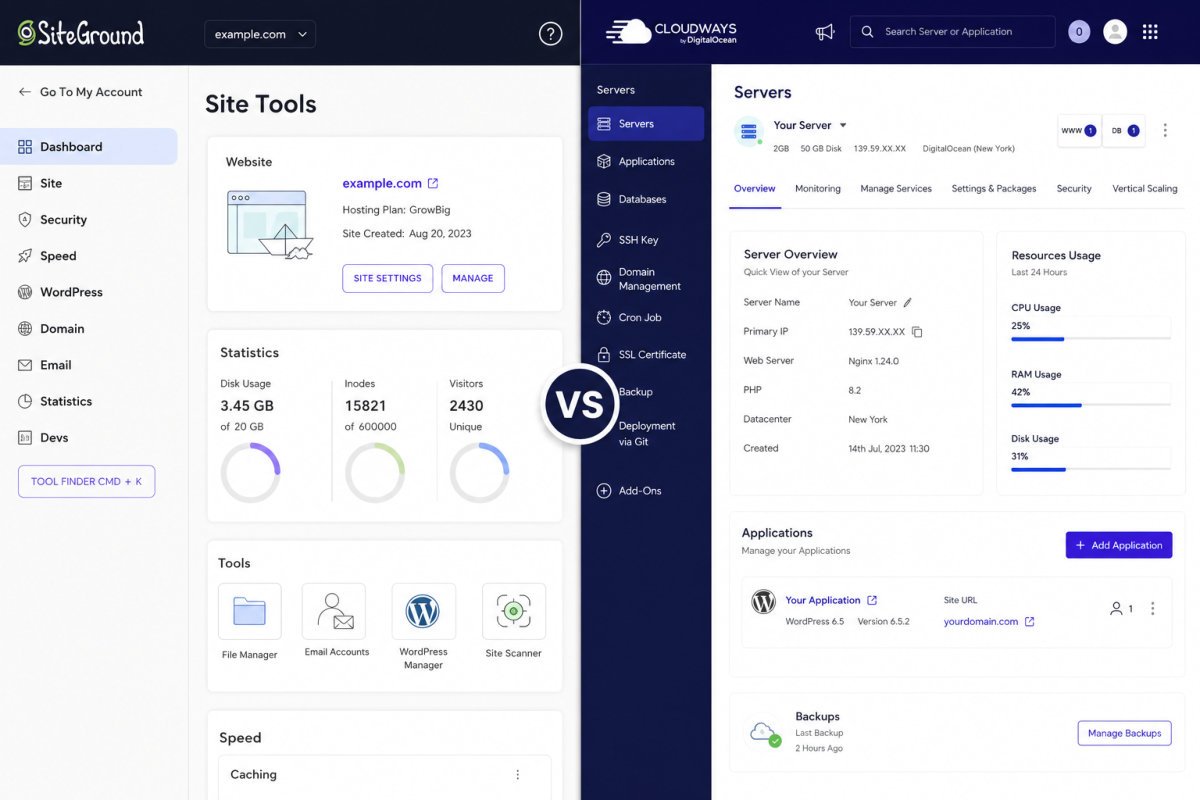
Task: Expand the Your Server dropdown arrow
Action: (x=843, y=125)
